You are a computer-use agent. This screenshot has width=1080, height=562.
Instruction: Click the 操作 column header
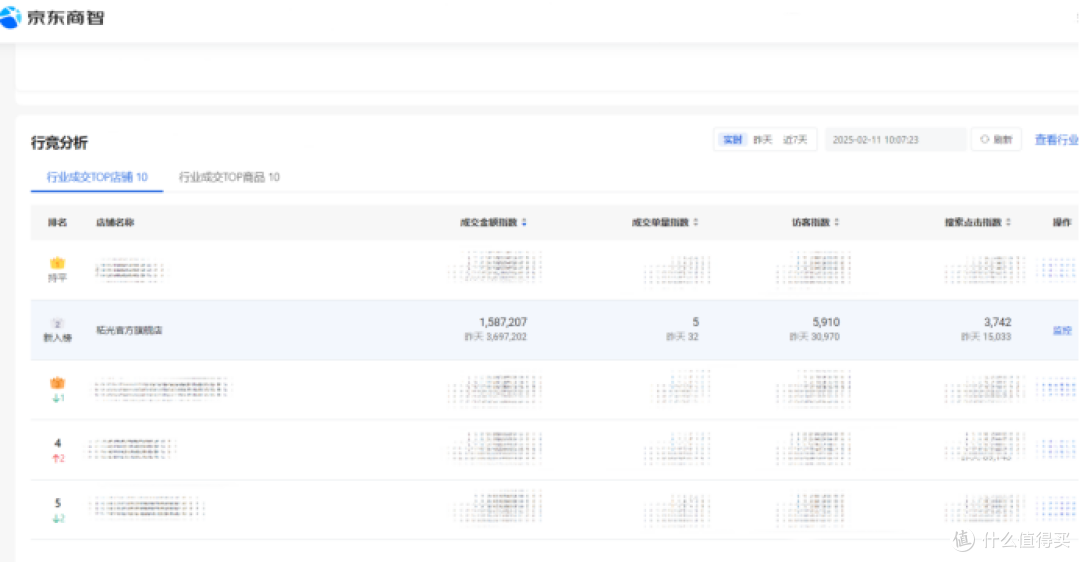1061,222
